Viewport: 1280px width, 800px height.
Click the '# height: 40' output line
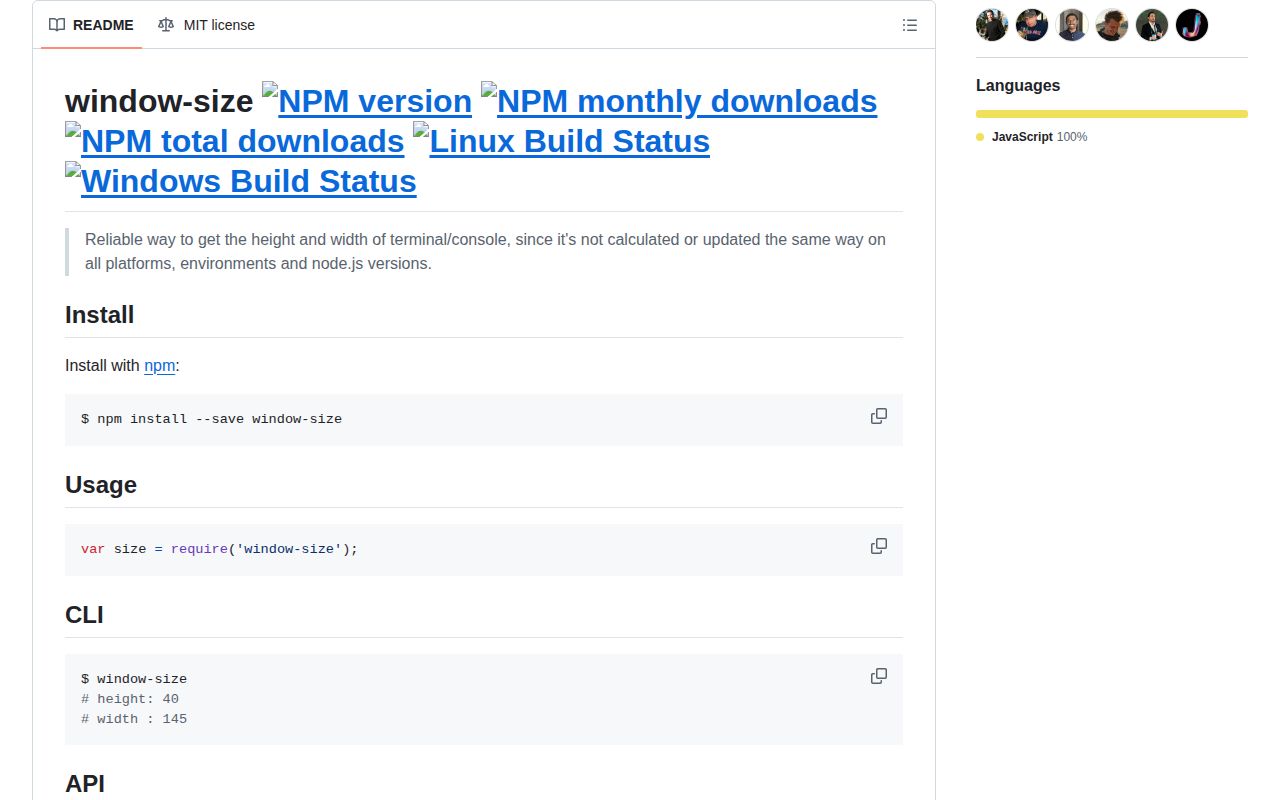pyautogui.click(x=130, y=699)
